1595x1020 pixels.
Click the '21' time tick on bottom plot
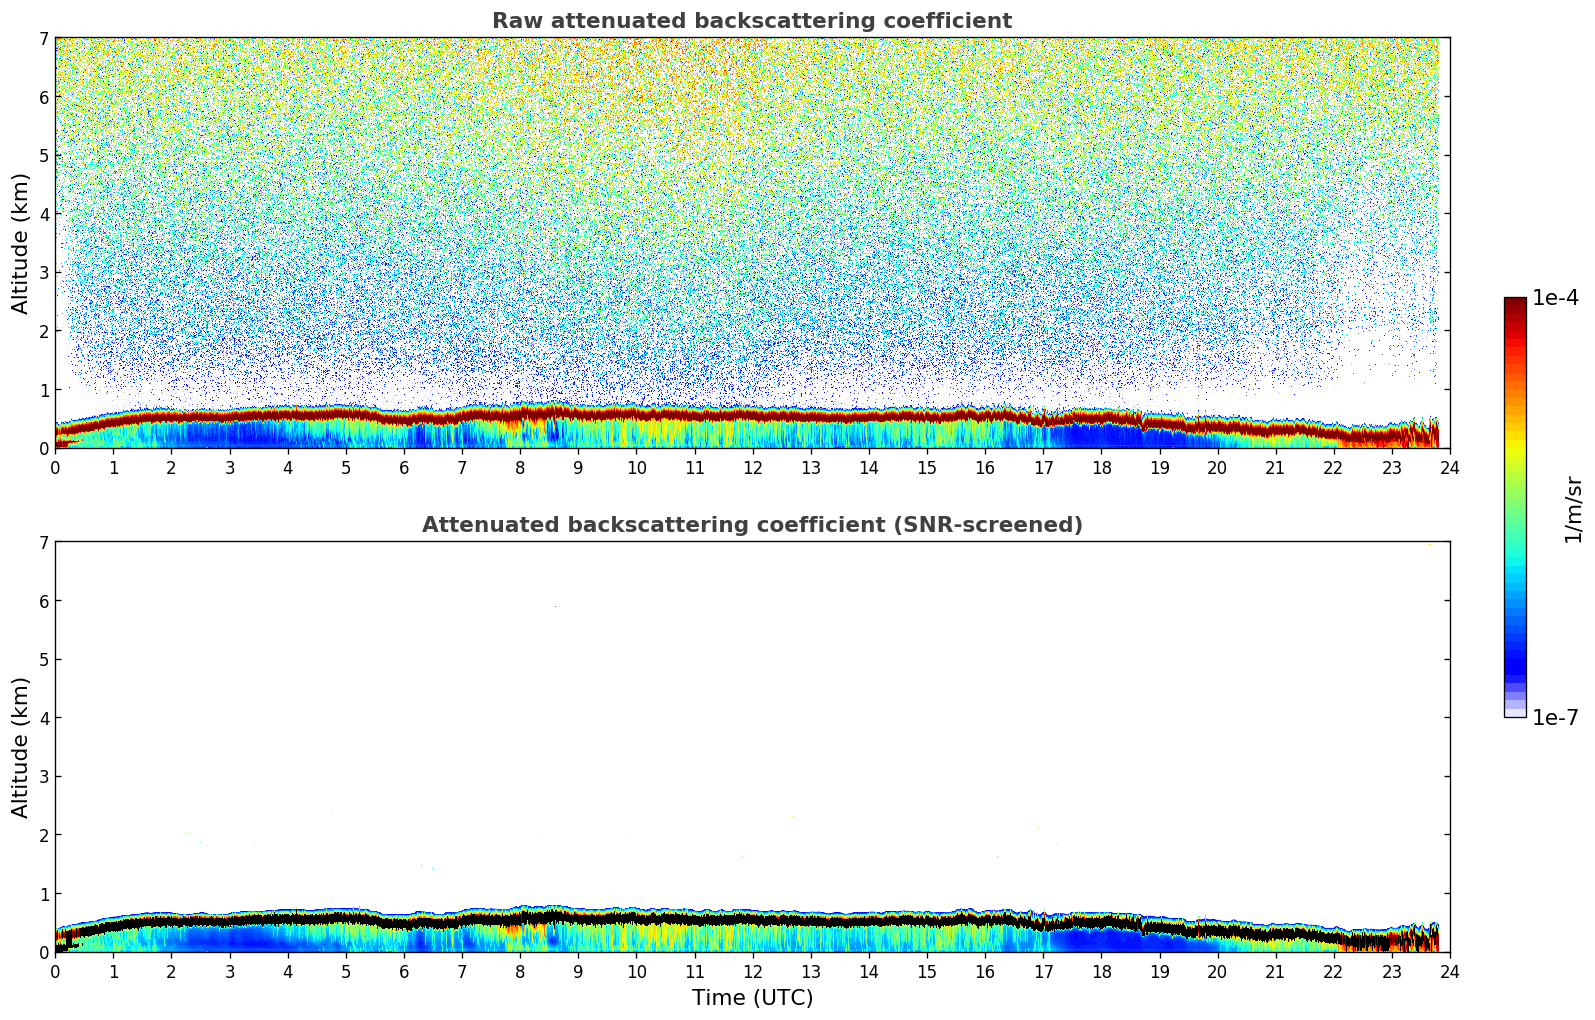[x=1275, y=971]
